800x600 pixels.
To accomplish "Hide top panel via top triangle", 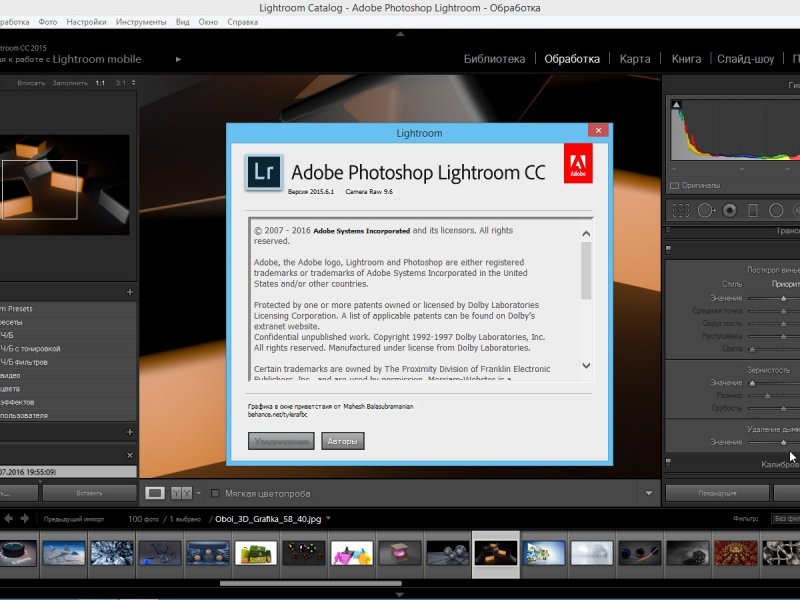I will tap(400, 34).
